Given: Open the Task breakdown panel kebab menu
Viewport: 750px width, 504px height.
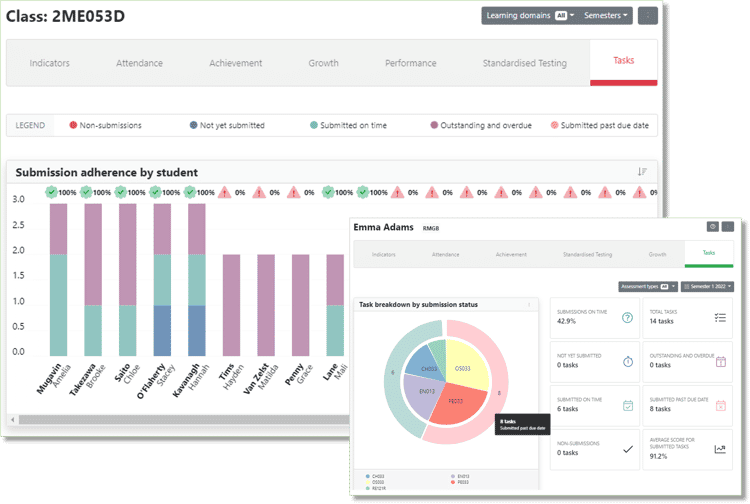Looking at the screenshot, I should pos(529,305).
